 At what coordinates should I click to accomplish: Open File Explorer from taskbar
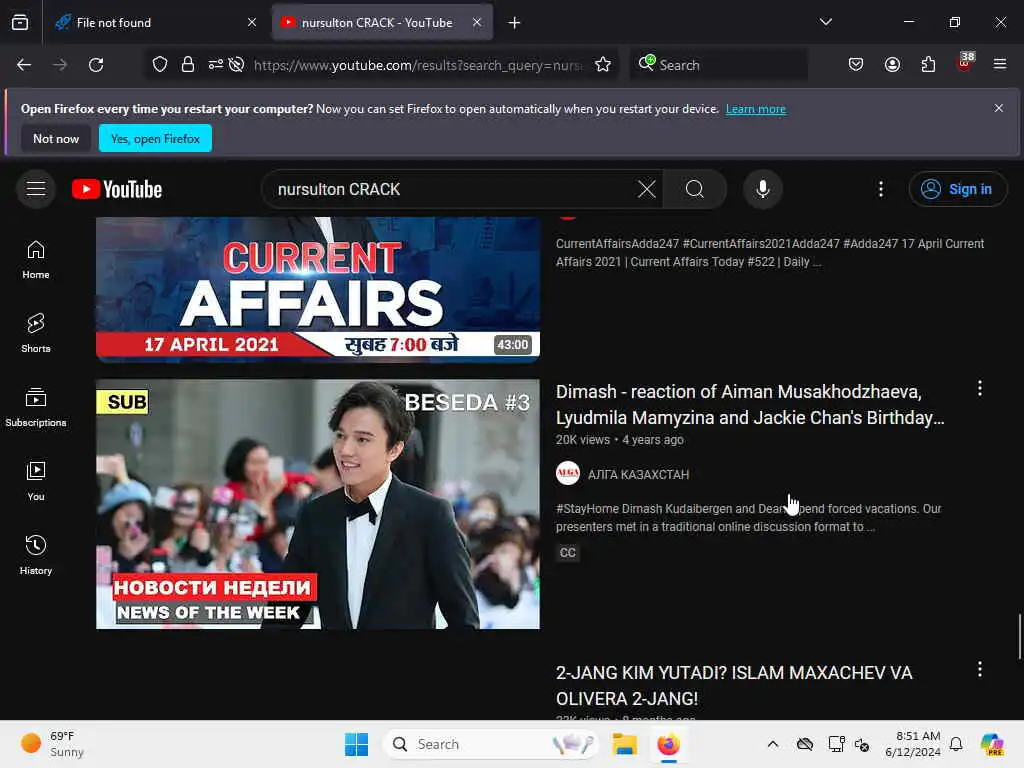click(624, 744)
